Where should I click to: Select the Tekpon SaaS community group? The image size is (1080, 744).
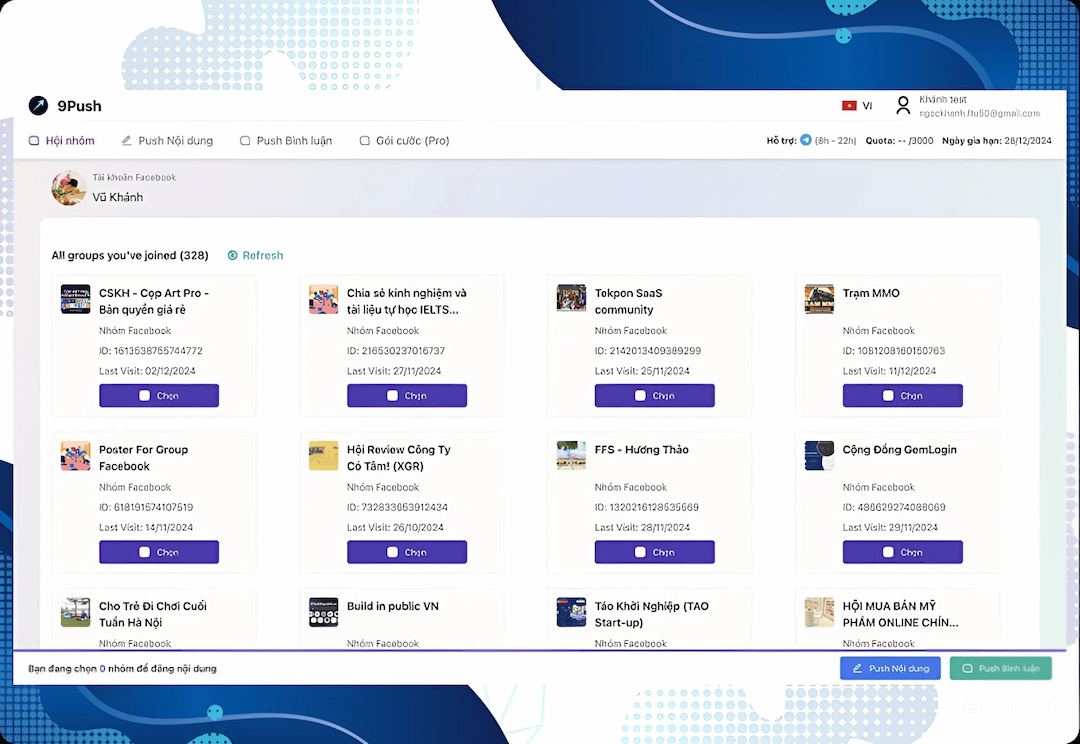pyautogui.click(x=655, y=395)
